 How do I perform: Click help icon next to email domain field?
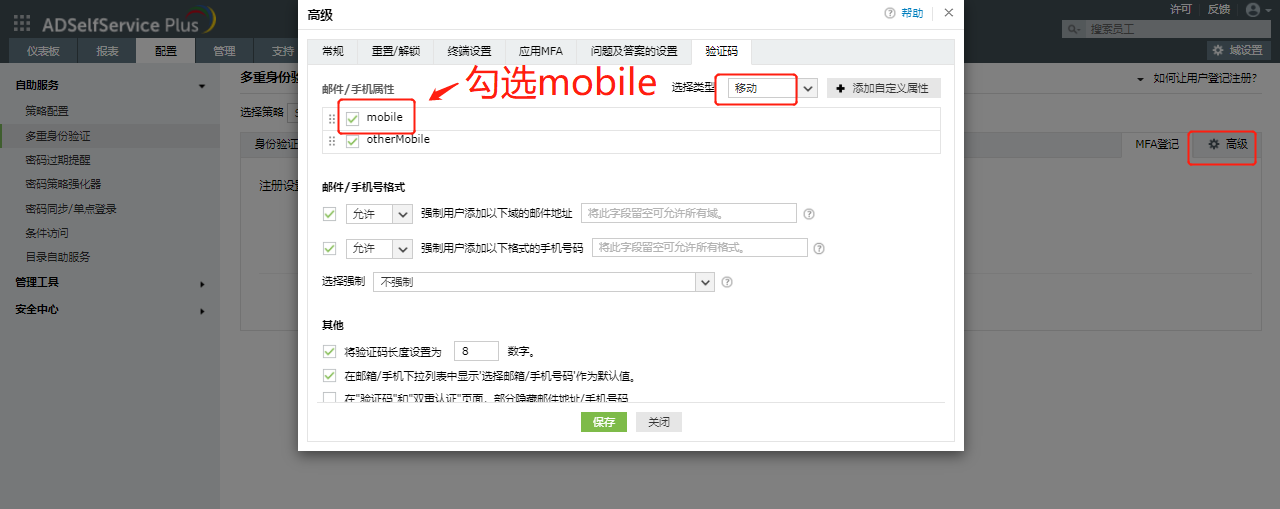point(809,213)
